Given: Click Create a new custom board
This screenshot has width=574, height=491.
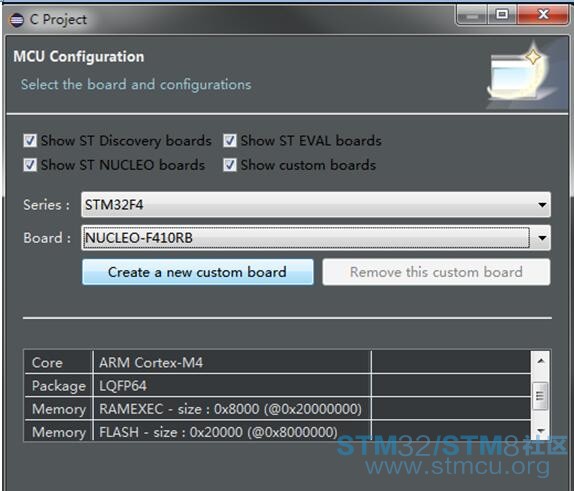Looking at the screenshot, I should (198, 272).
